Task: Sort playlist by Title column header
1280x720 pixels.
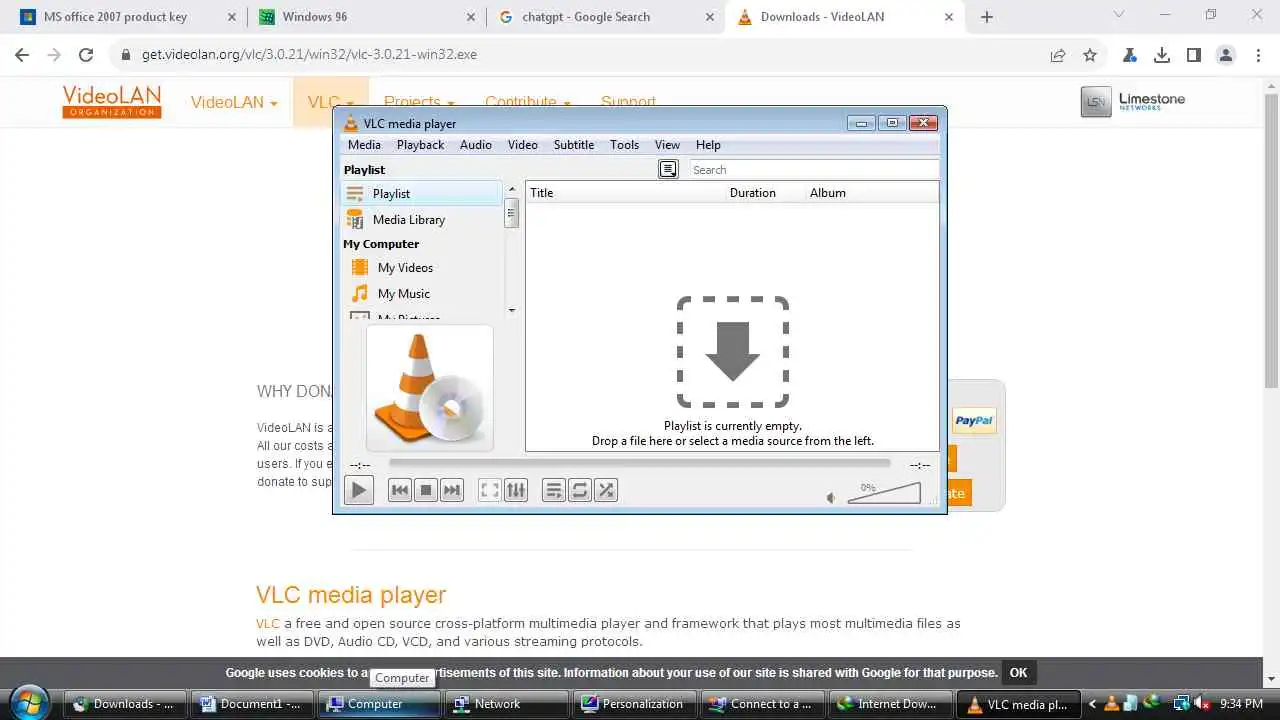Action: 626,193
